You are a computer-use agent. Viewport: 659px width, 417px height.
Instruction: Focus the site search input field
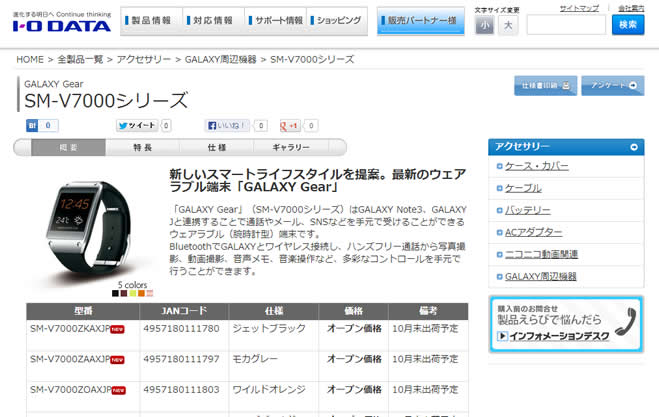pyautogui.click(x=566, y=25)
